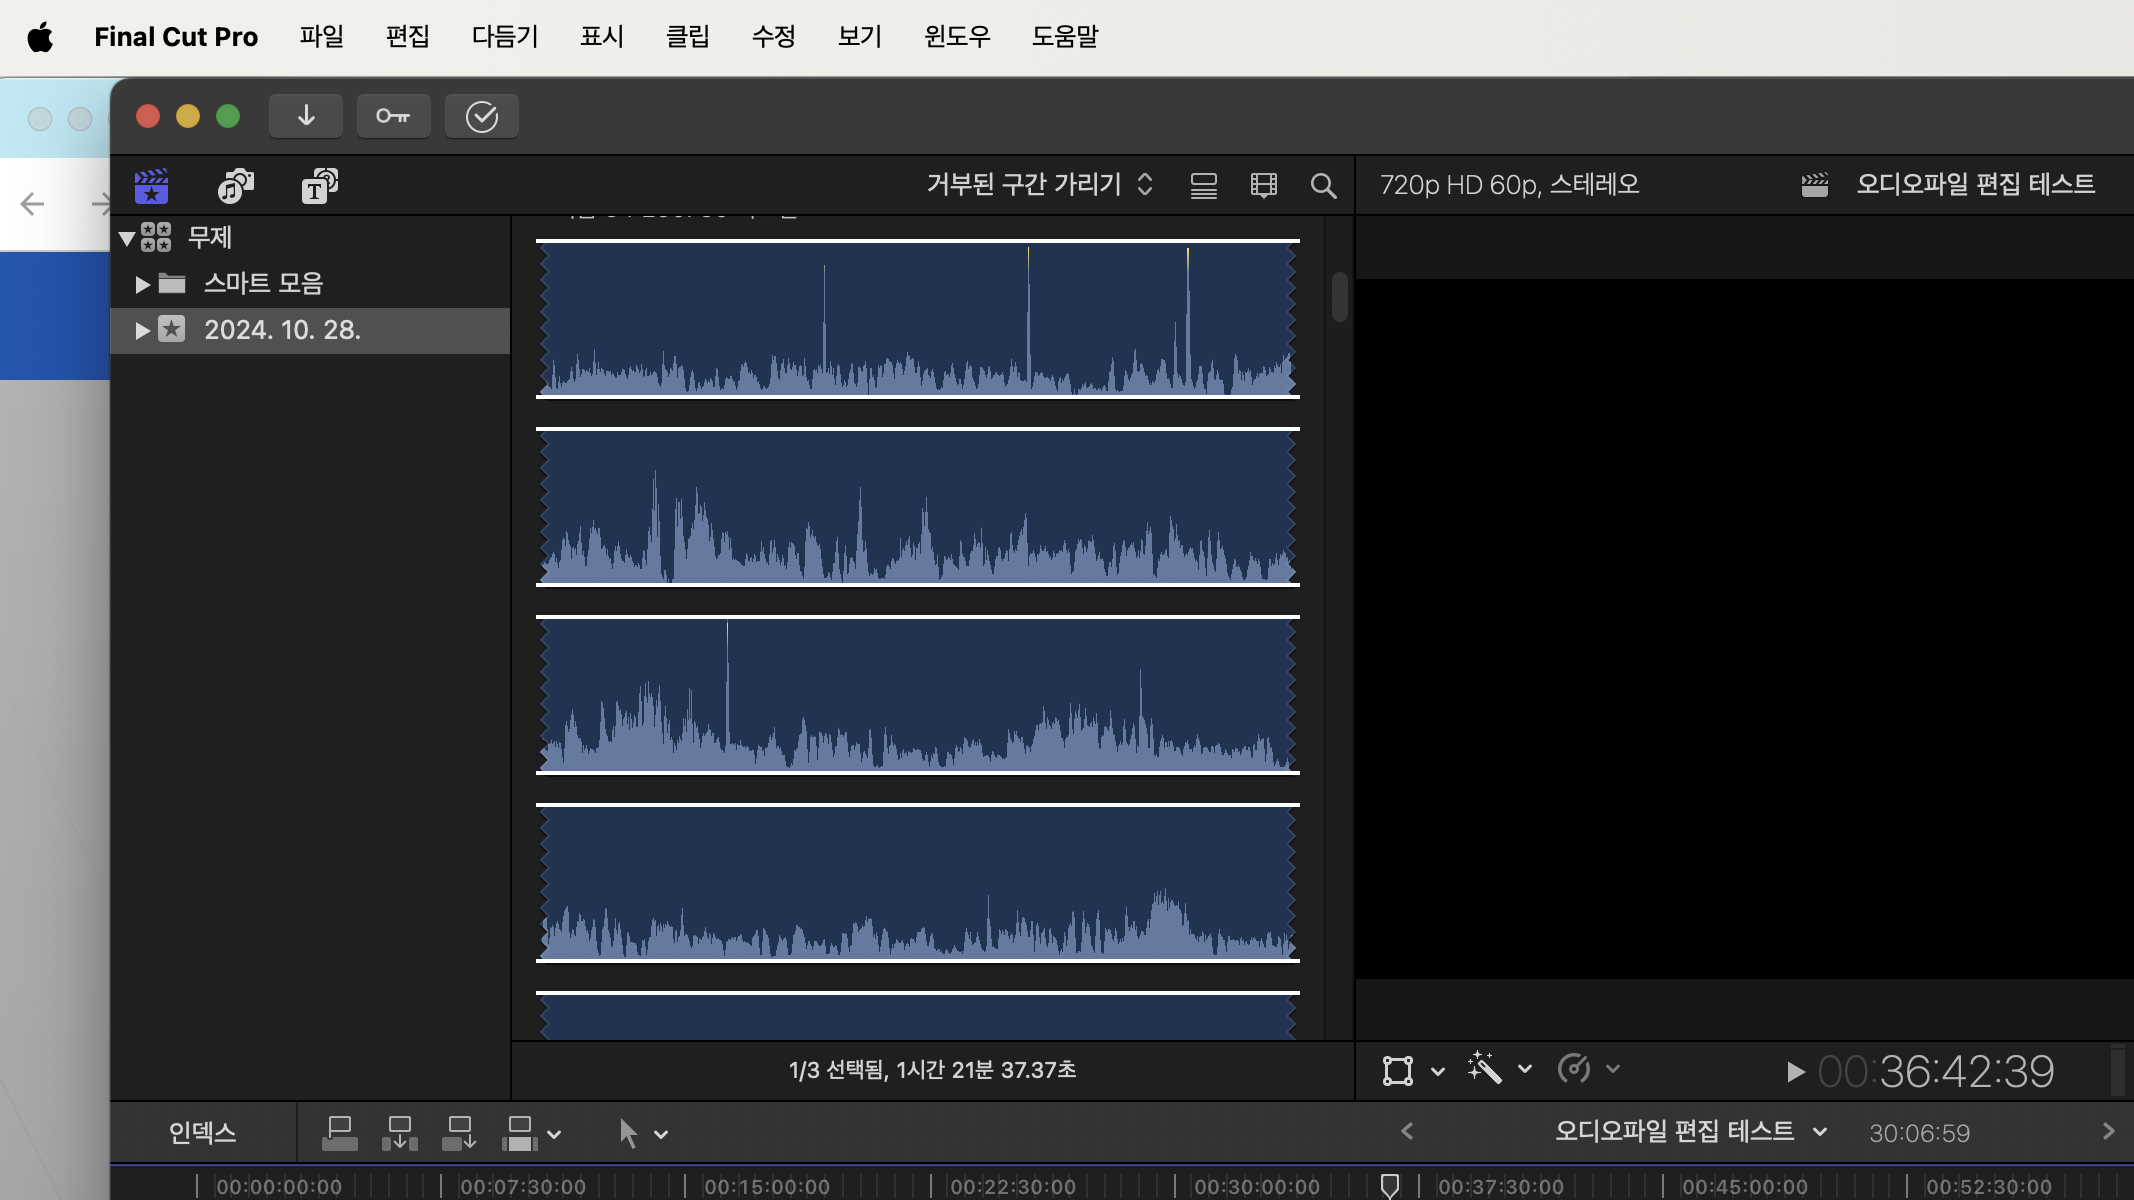Select the second audio waveform clip
The height and width of the screenshot is (1200, 2134).
tap(918, 507)
